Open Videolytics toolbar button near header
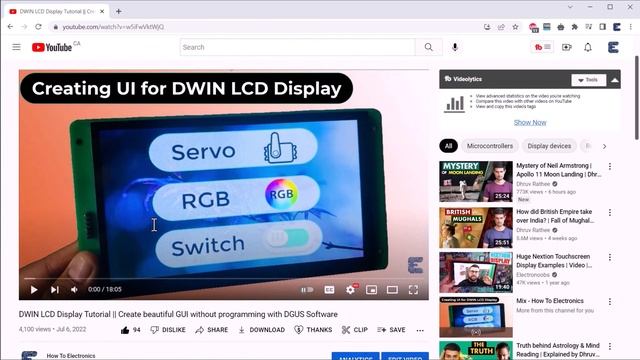The width and height of the screenshot is (640, 360). tap(542, 47)
